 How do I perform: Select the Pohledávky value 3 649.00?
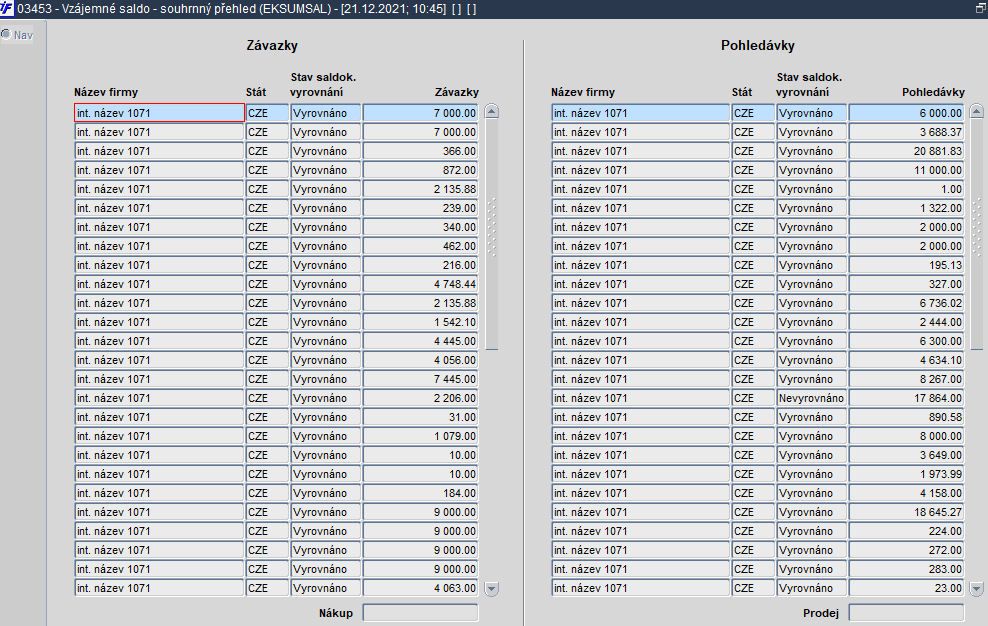coord(906,455)
